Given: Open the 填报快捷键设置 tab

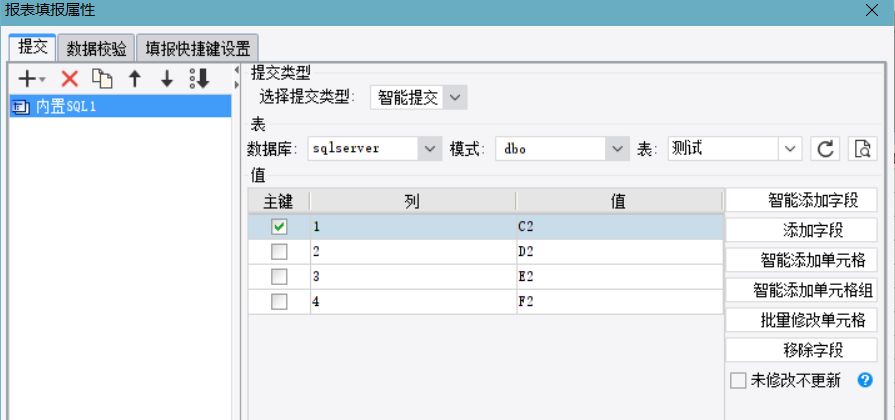Looking at the screenshot, I should pos(197,48).
